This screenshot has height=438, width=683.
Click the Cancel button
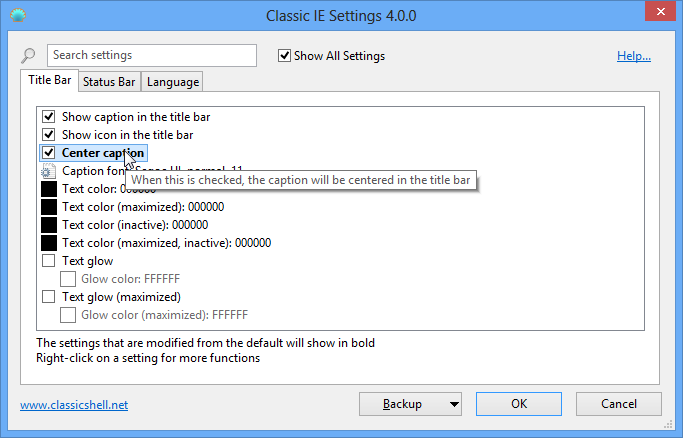pyautogui.click(x=619, y=404)
